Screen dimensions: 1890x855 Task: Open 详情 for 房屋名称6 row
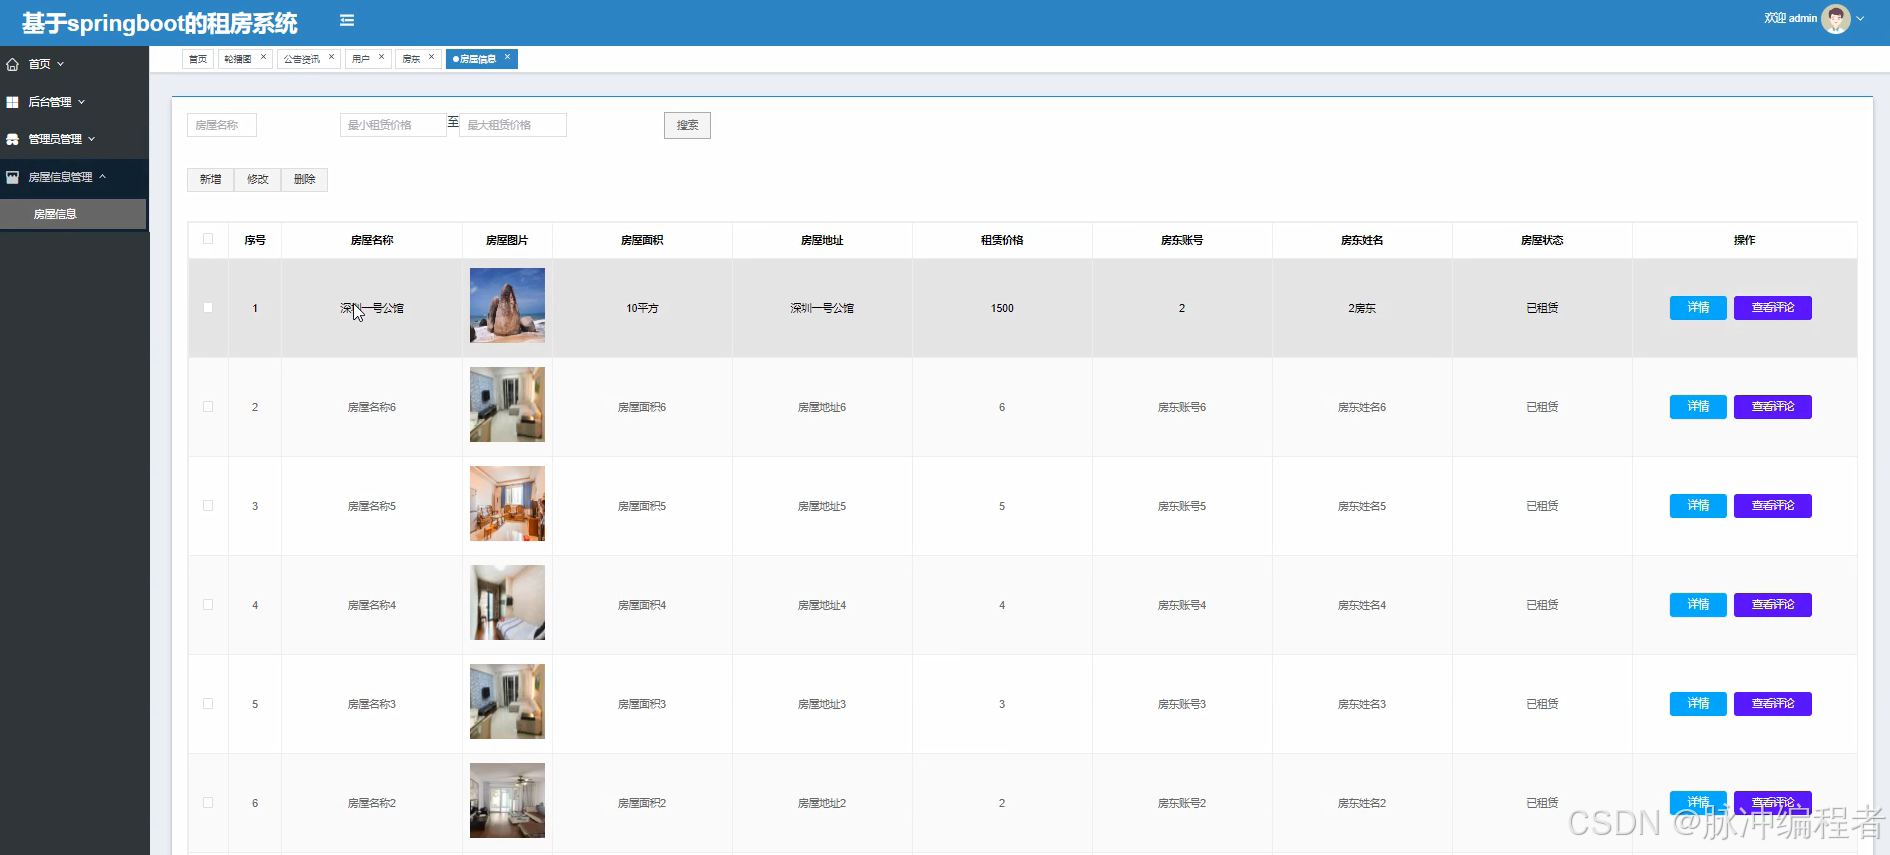[1698, 407]
